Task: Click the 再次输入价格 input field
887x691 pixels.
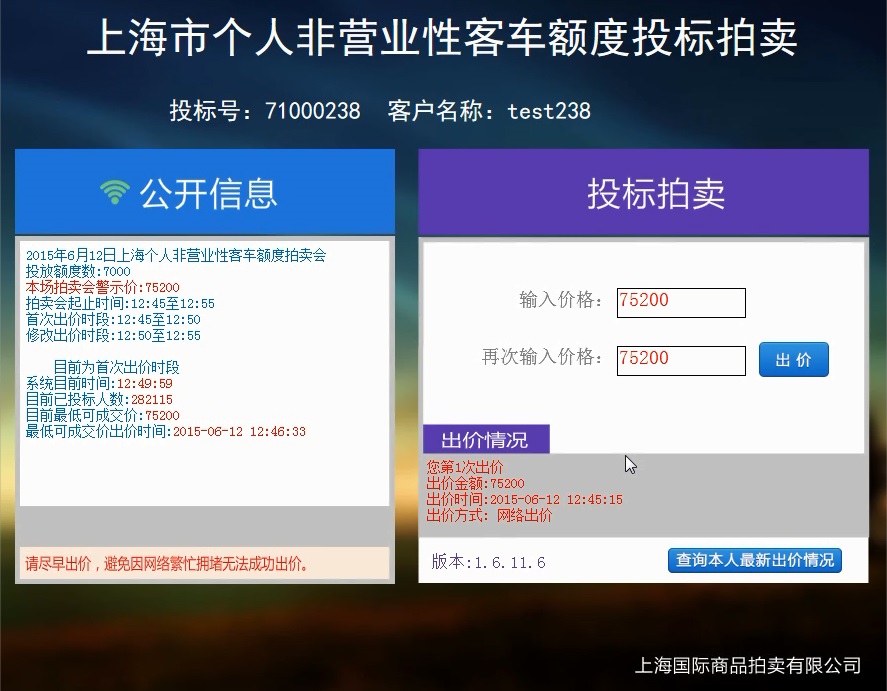Action: 681,361
